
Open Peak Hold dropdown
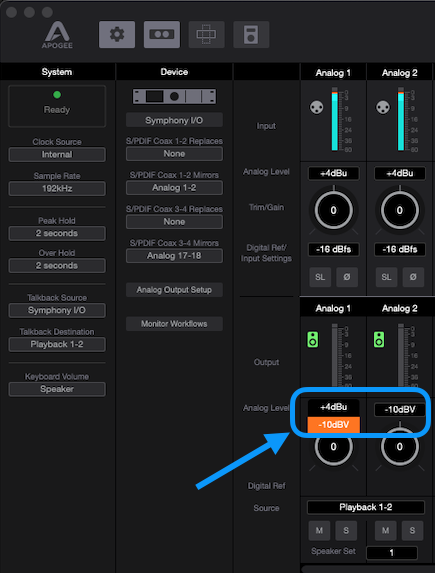57,234
